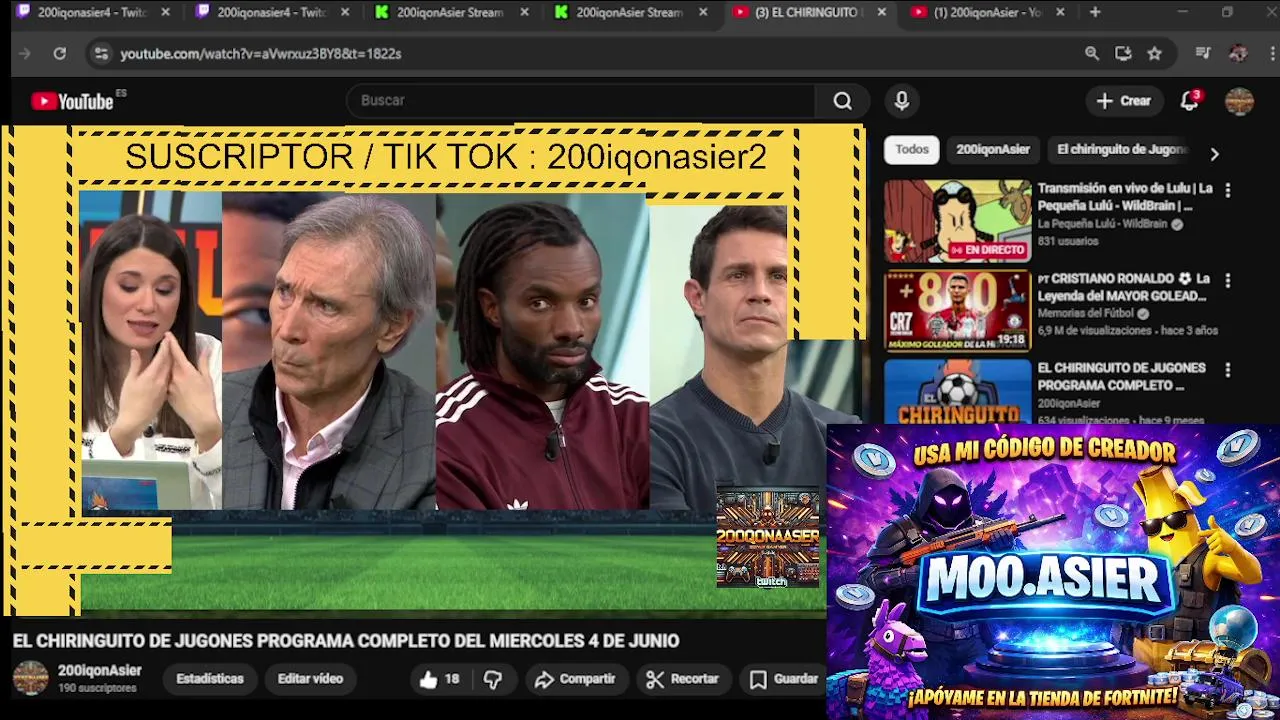Open Estadísticas for this video
Viewport: 1280px width, 720px height.
(x=210, y=679)
